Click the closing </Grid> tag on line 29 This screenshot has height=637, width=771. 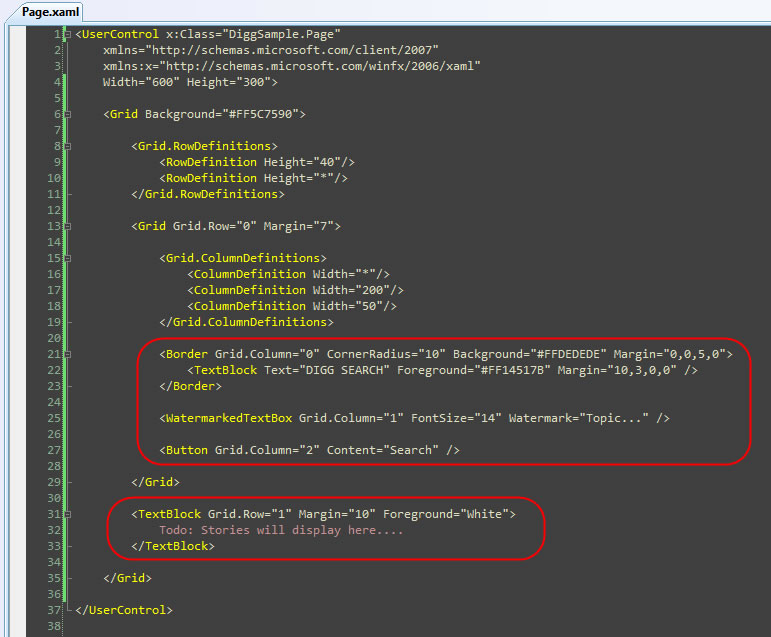tap(155, 482)
